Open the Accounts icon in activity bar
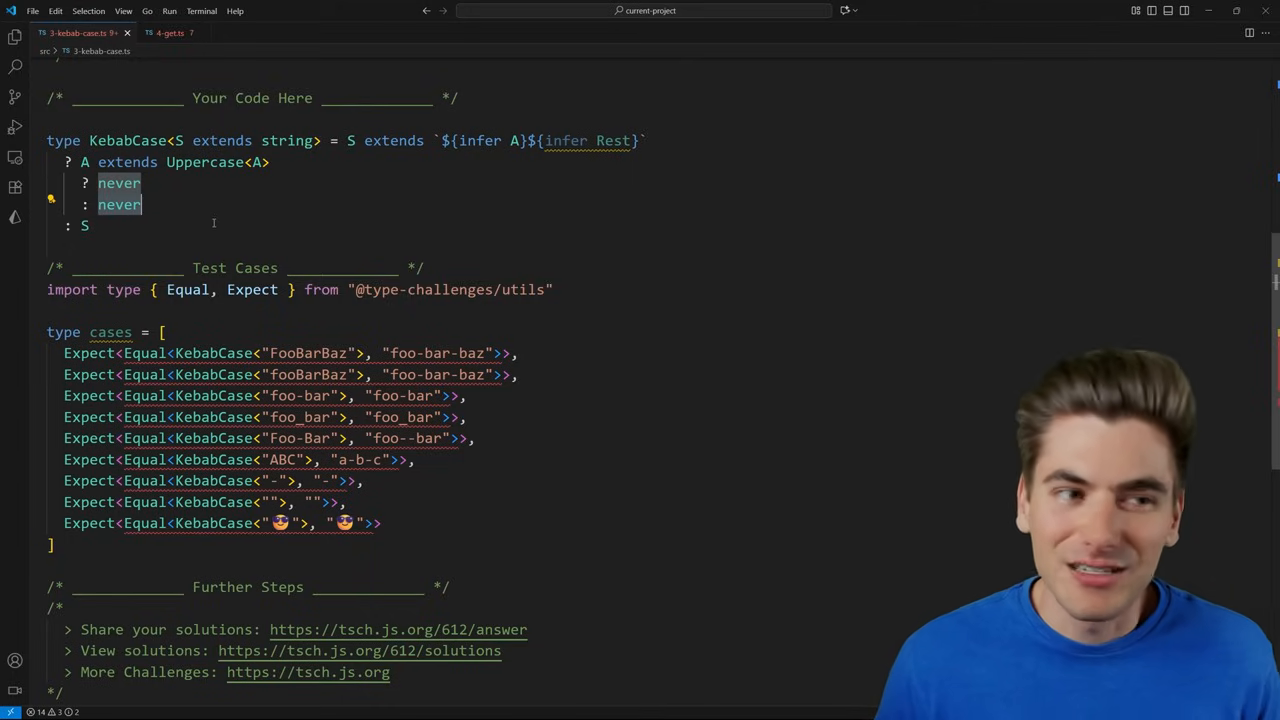The height and width of the screenshot is (720, 1280). 15,661
